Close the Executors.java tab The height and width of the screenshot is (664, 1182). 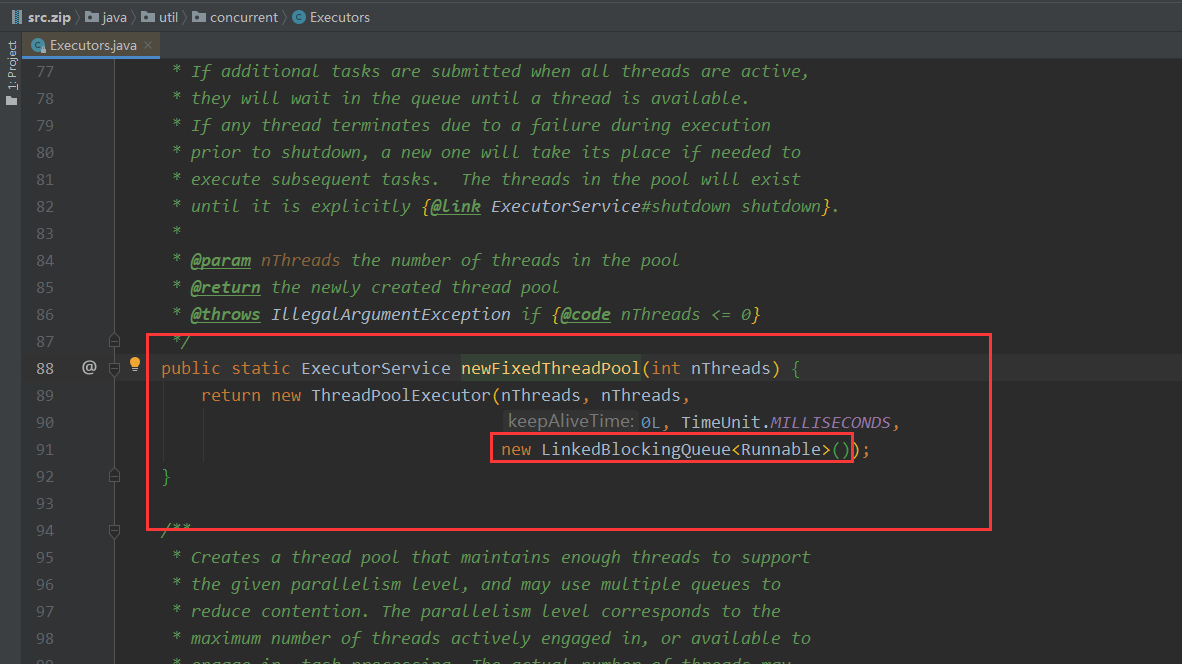point(149,45)
